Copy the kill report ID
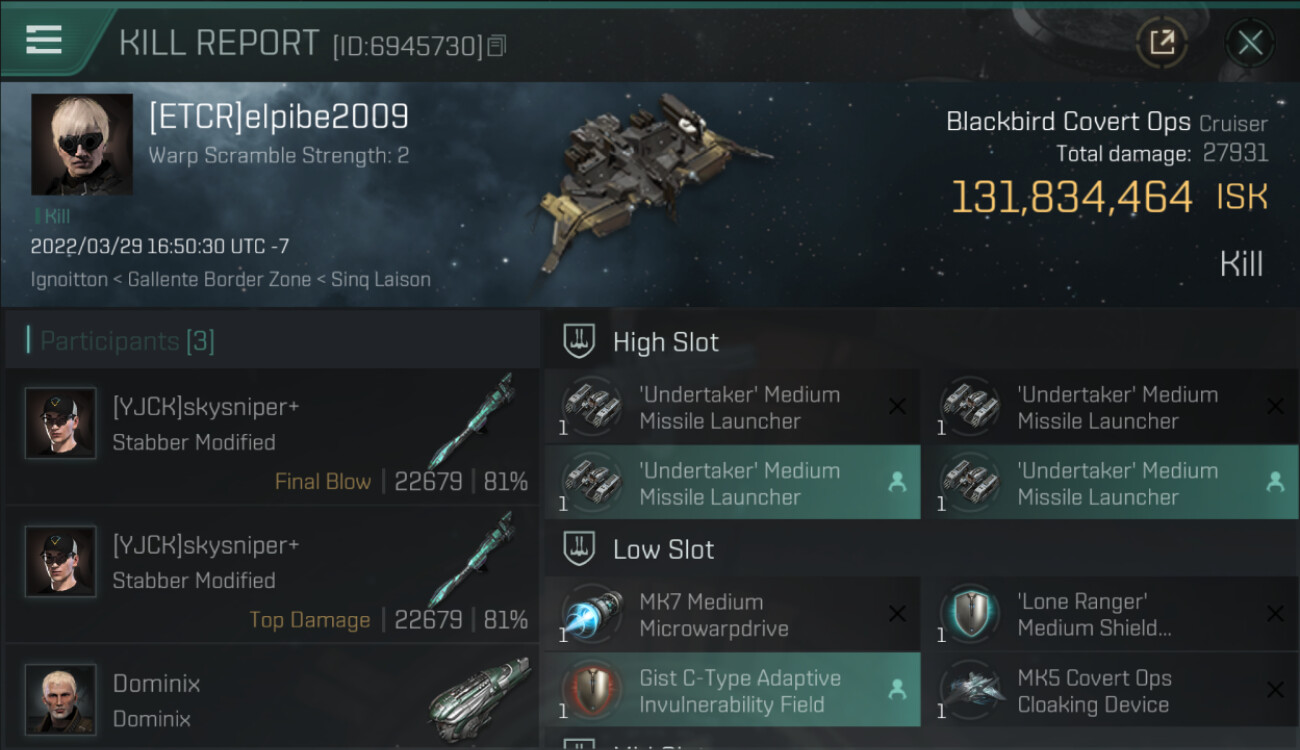The width and height of the screenshot is (1300, 750). click(497, 46)
